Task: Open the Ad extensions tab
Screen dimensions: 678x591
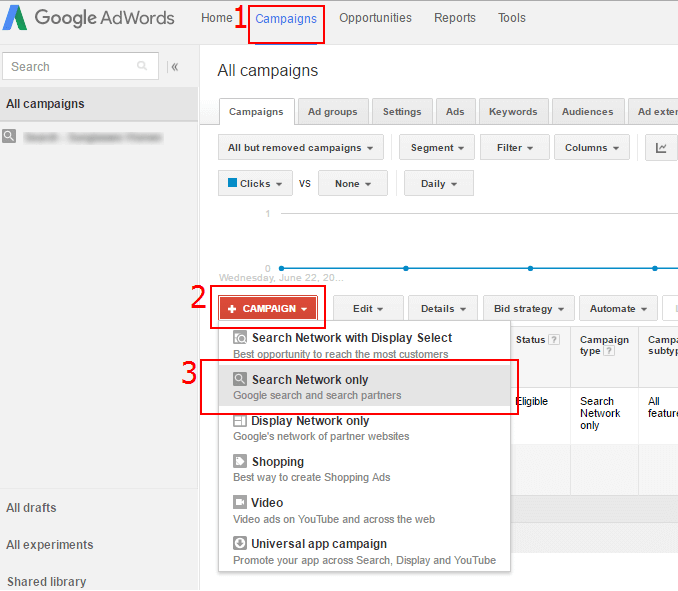Action: point(653,112)
